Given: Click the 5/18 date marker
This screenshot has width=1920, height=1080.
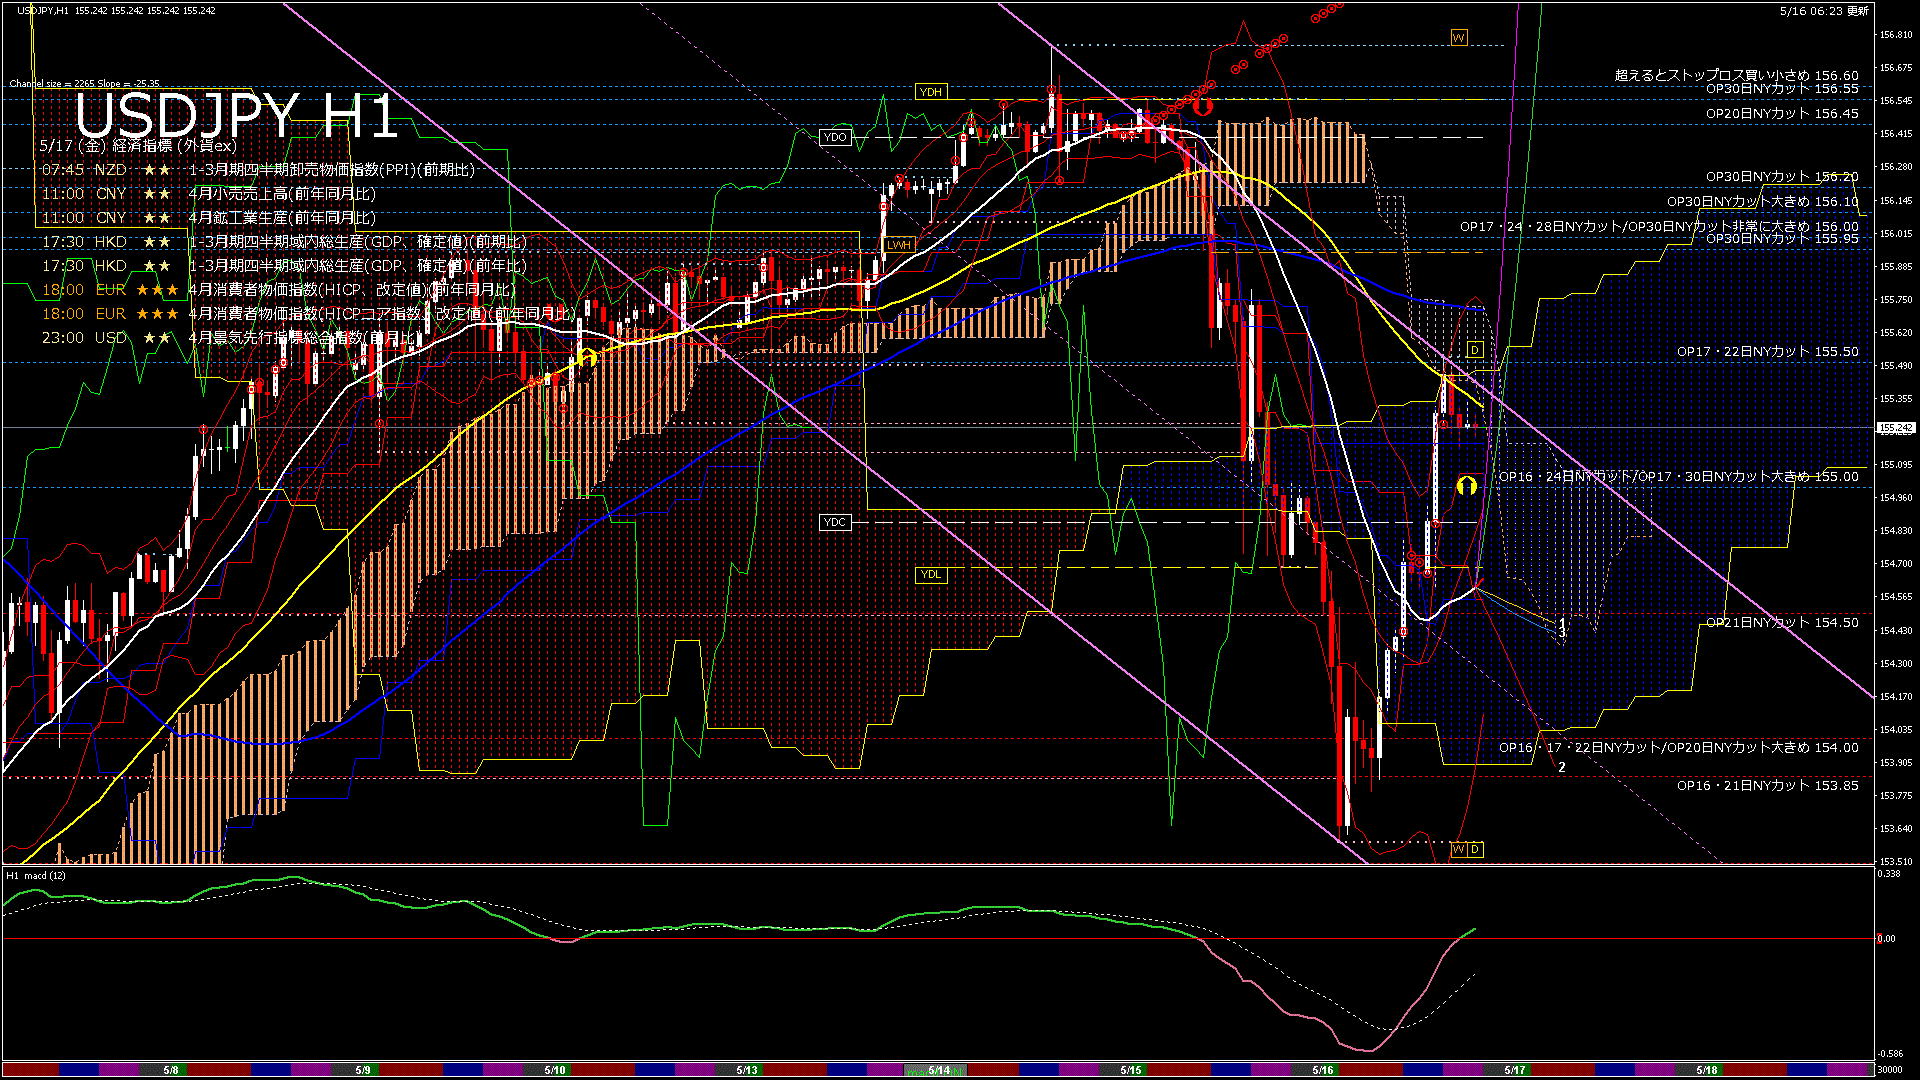Looking at the screenshot, I should click(x=1707, y=1070).
